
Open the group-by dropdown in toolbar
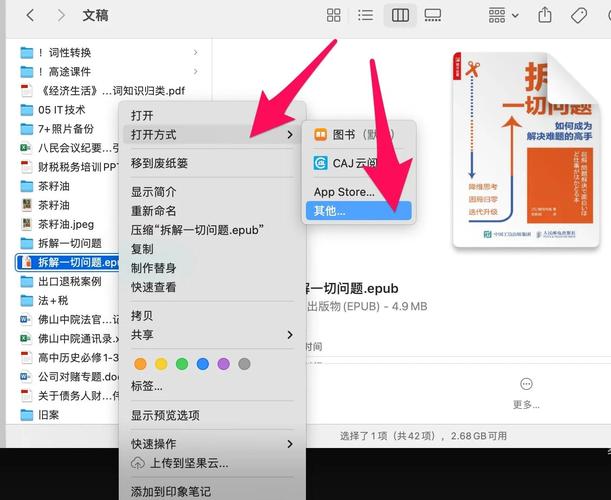click(x=502, y=15)
